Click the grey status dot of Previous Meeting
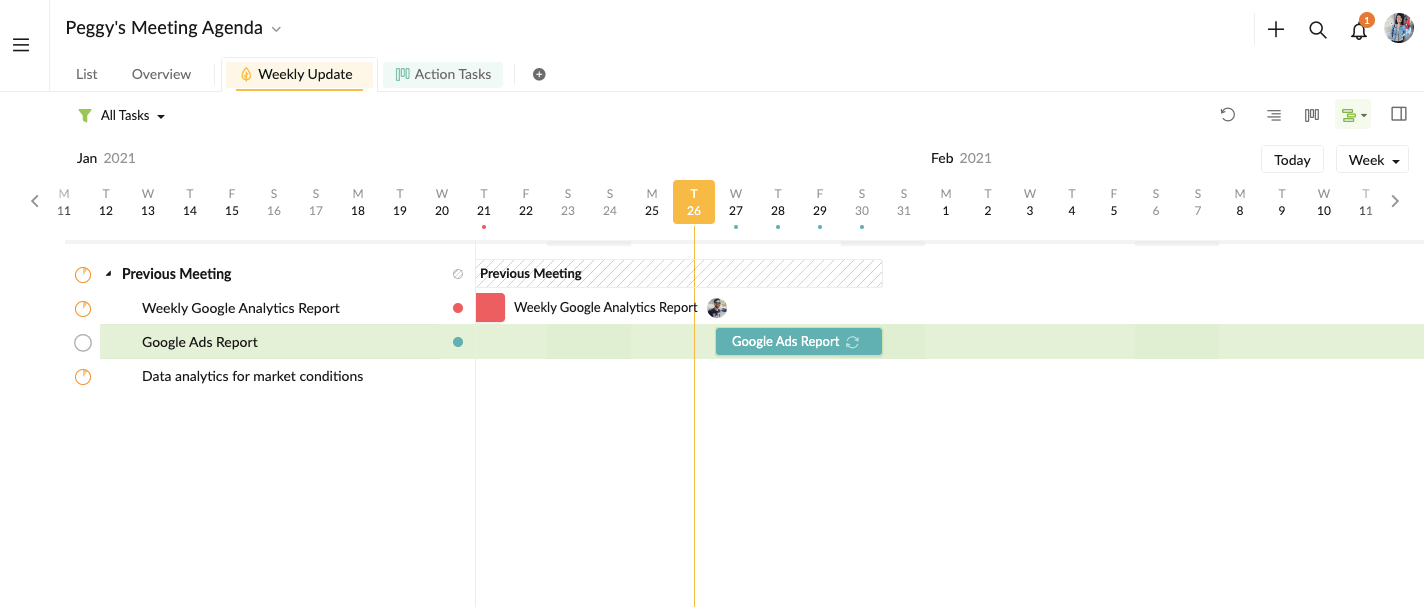This screenshot has width=1424, height=607. point(458,274)
